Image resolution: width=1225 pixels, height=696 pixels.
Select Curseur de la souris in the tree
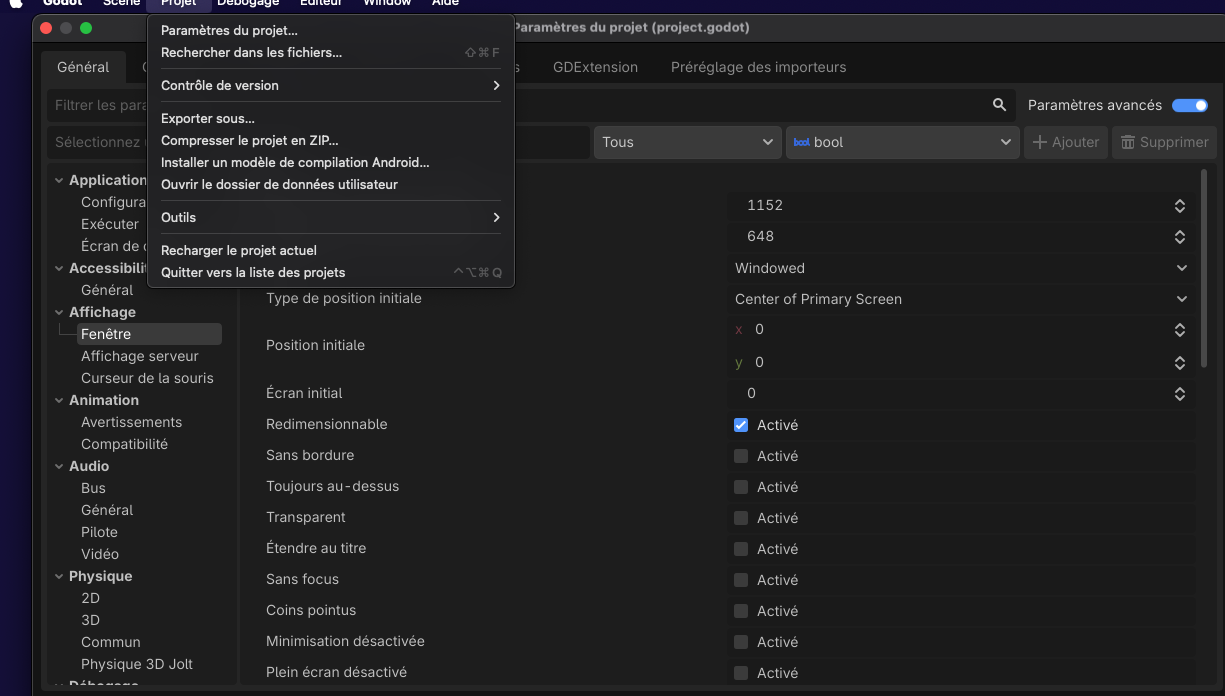pyautogui.click(x=147, y=378)
